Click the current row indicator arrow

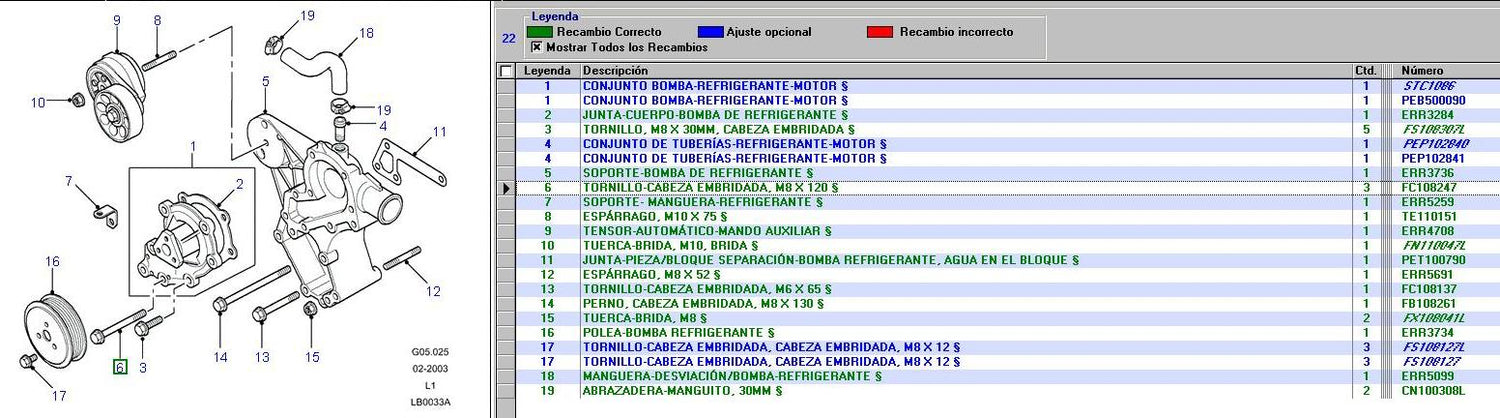(506, 187)
